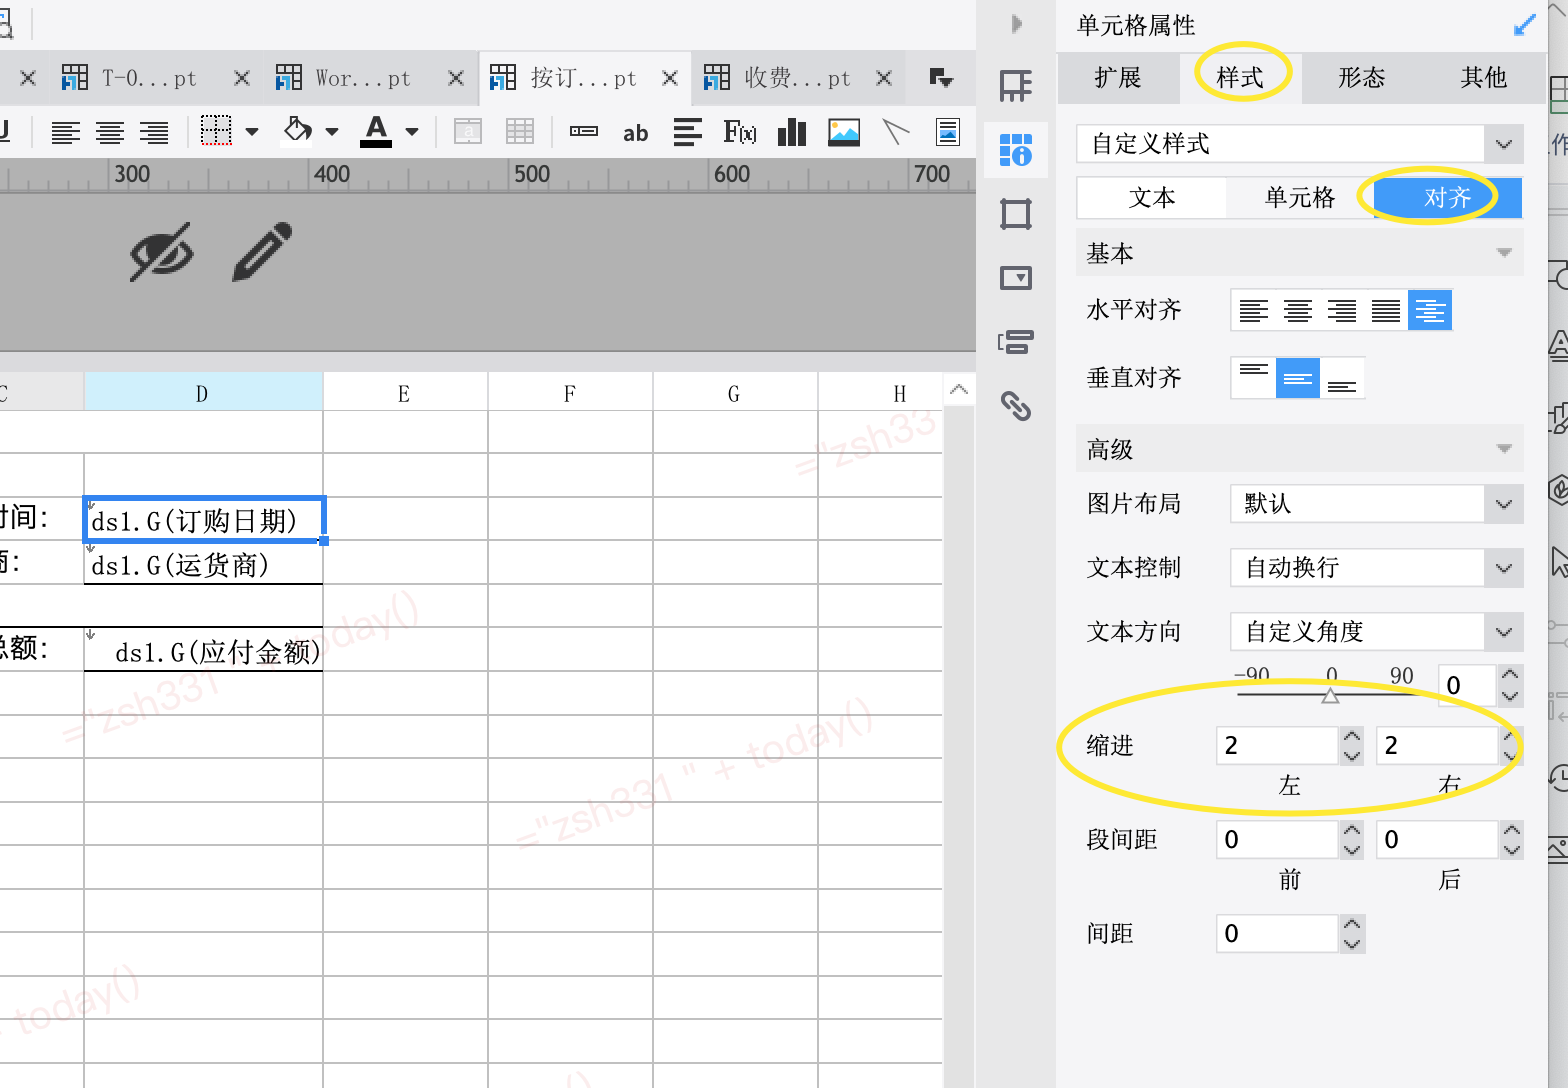Viewport: 1568px width, 1088px height.
Task: Open the T-0...pt document tab
Action: click(148, 78)
